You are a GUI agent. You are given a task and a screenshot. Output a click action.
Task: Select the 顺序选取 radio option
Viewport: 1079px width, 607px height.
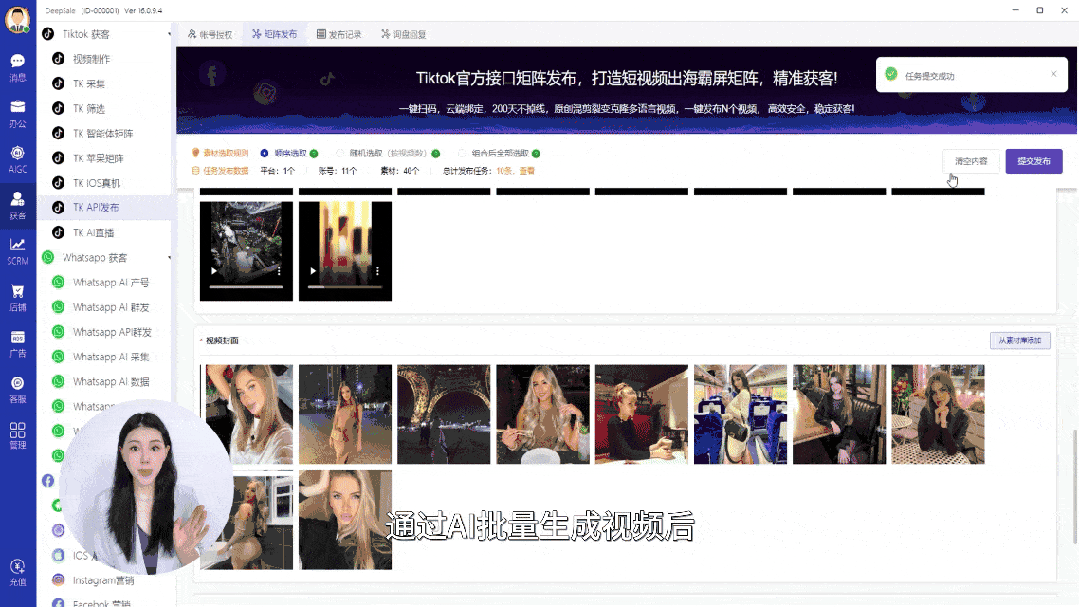[x=264, y=153]
